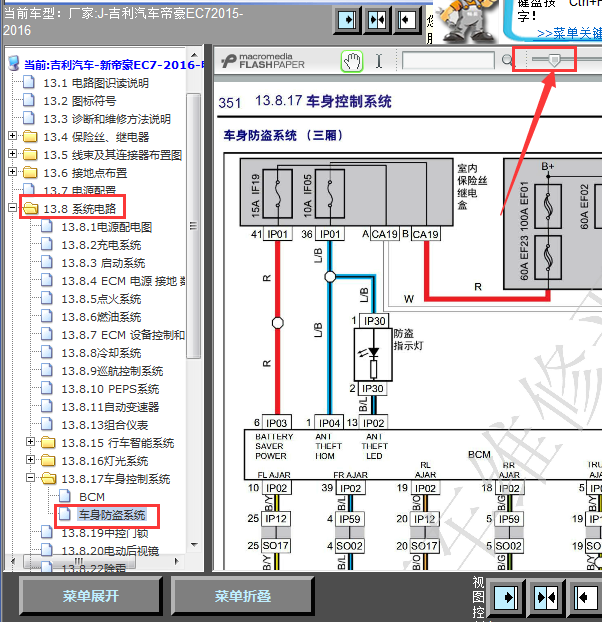The image size is (602, 622).
Task: Click the FlashPaper search magnifier icon
Action: click(x=506, y=61)
